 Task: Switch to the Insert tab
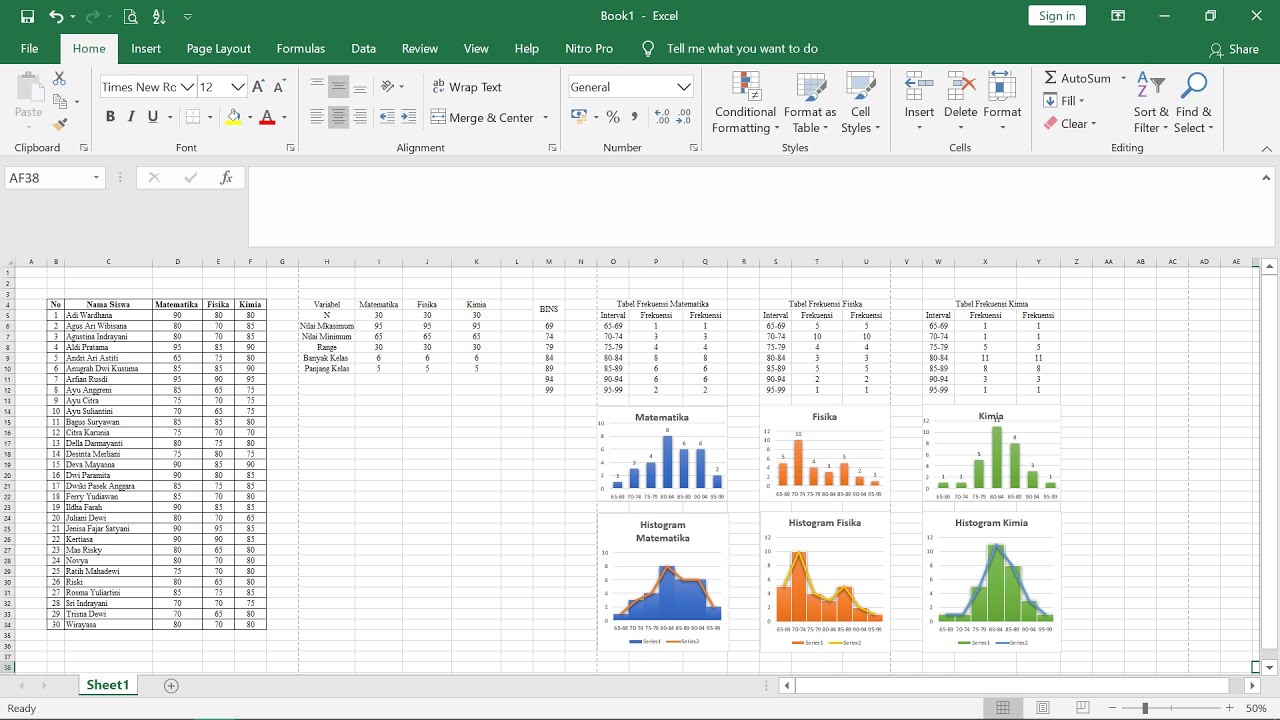146,48
